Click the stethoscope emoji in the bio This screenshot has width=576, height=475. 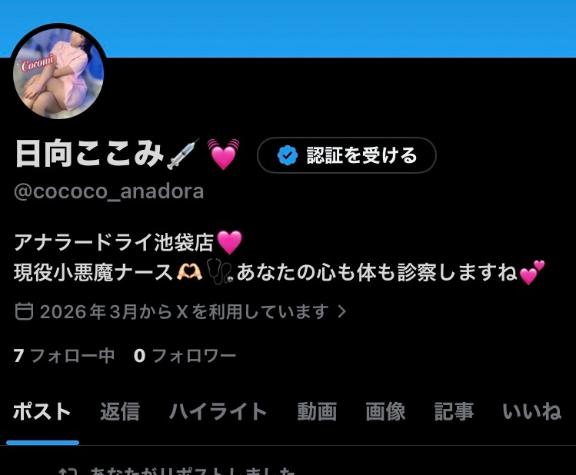(219, 273)
